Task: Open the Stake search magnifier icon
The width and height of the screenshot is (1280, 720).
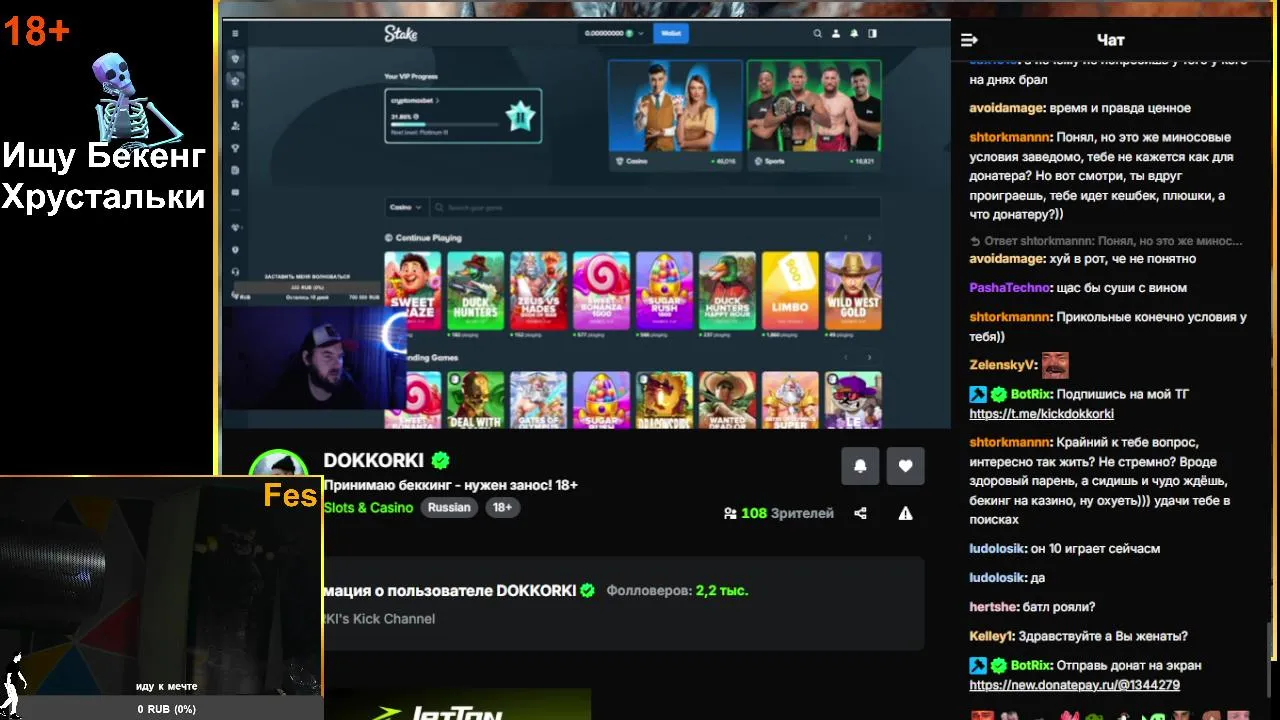Action: [817, 33]
